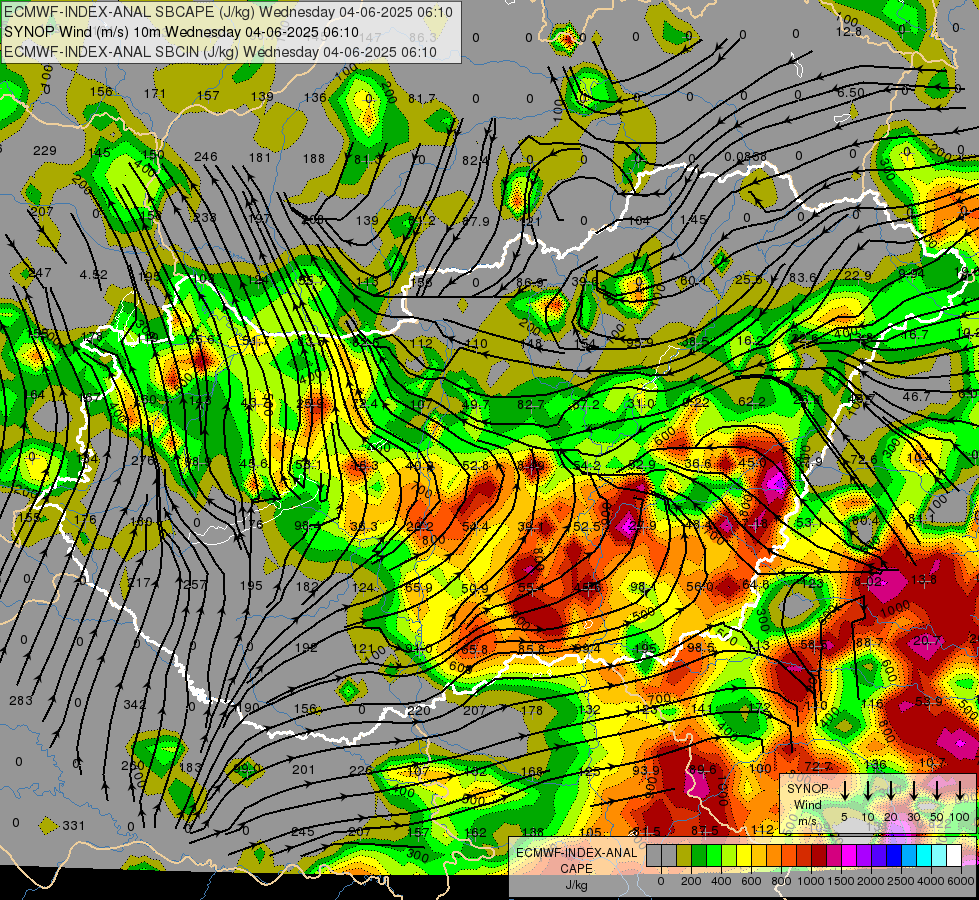Click the SYNOP wind arrow above 50
979x900 pixels.
tap(937, 791)
